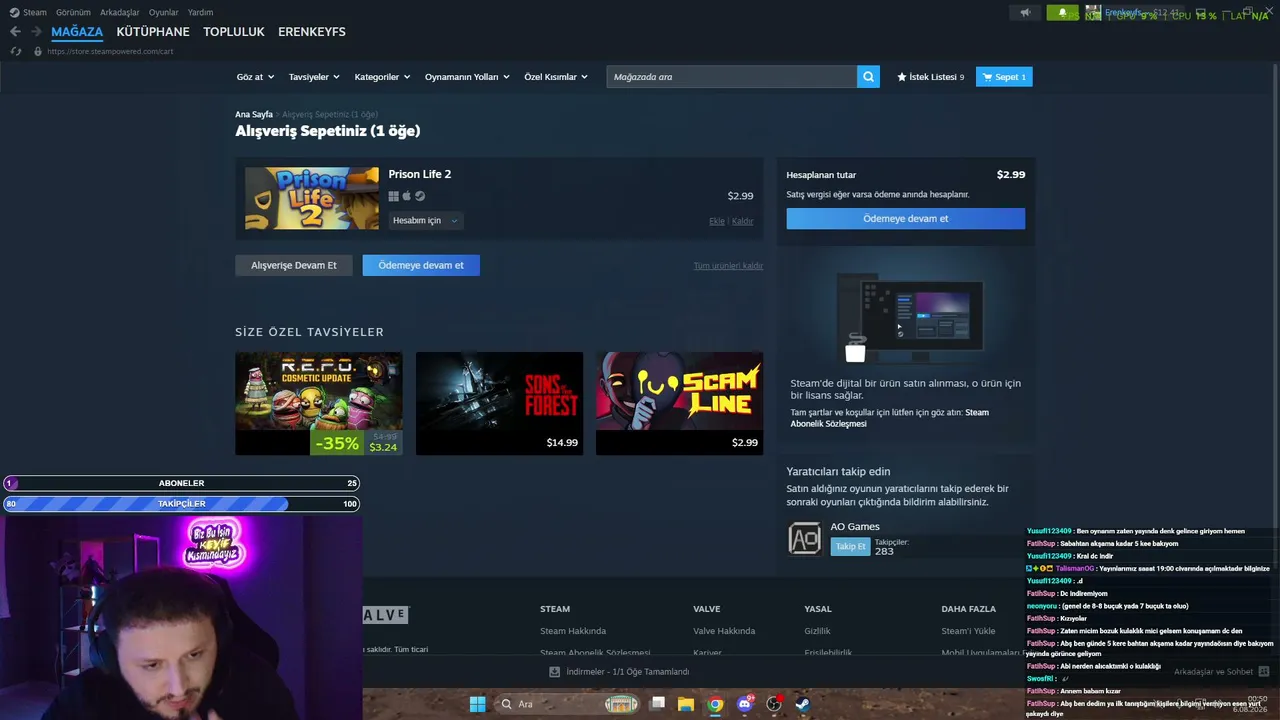Click the Steam logo in the title bar
This screenshot has height=720, width=1280.
14,12
